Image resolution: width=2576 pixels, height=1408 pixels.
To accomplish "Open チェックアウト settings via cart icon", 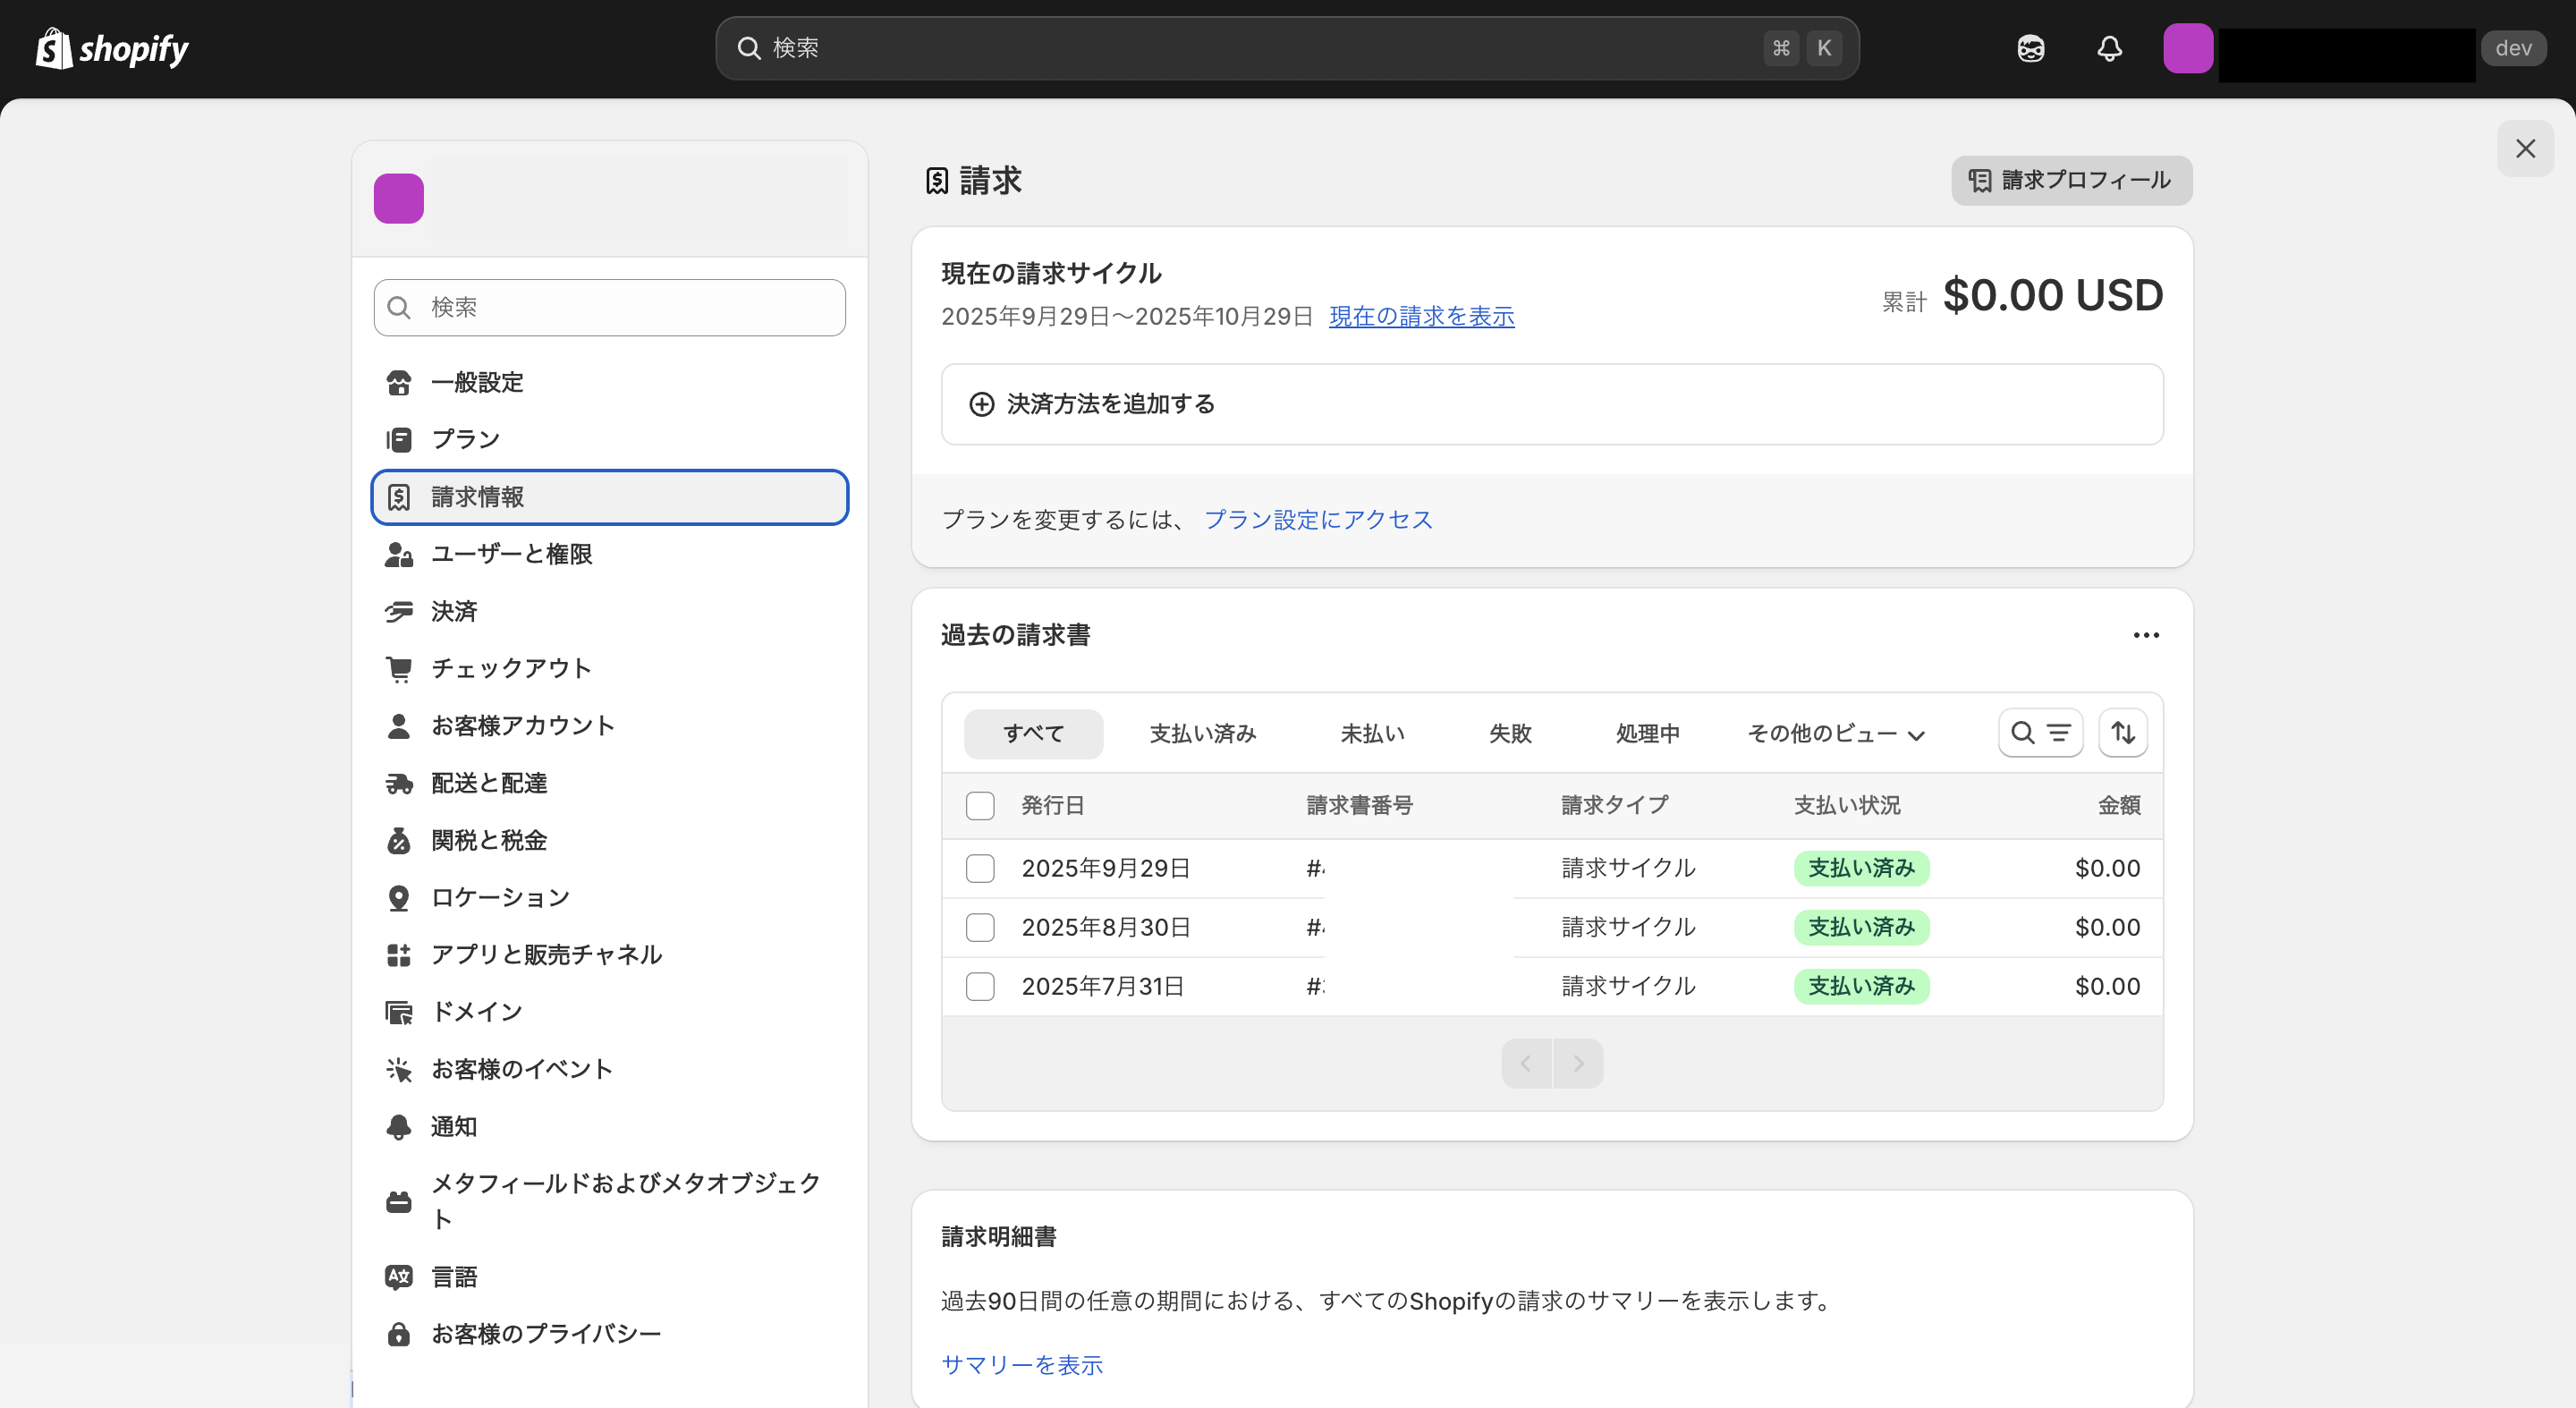I will (x=399, y=668).
